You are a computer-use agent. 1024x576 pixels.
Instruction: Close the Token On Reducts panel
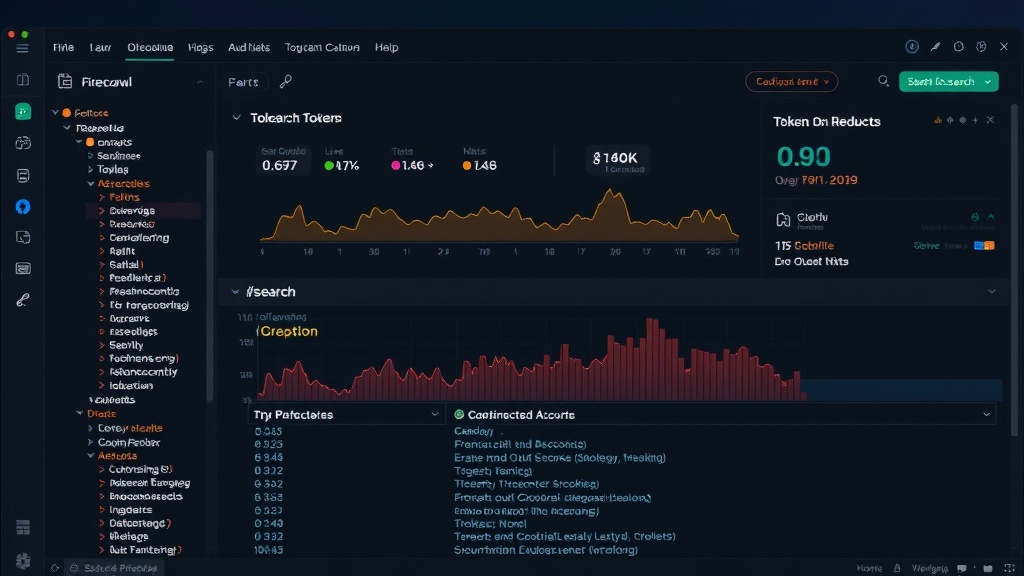click(x=990, y=120)
